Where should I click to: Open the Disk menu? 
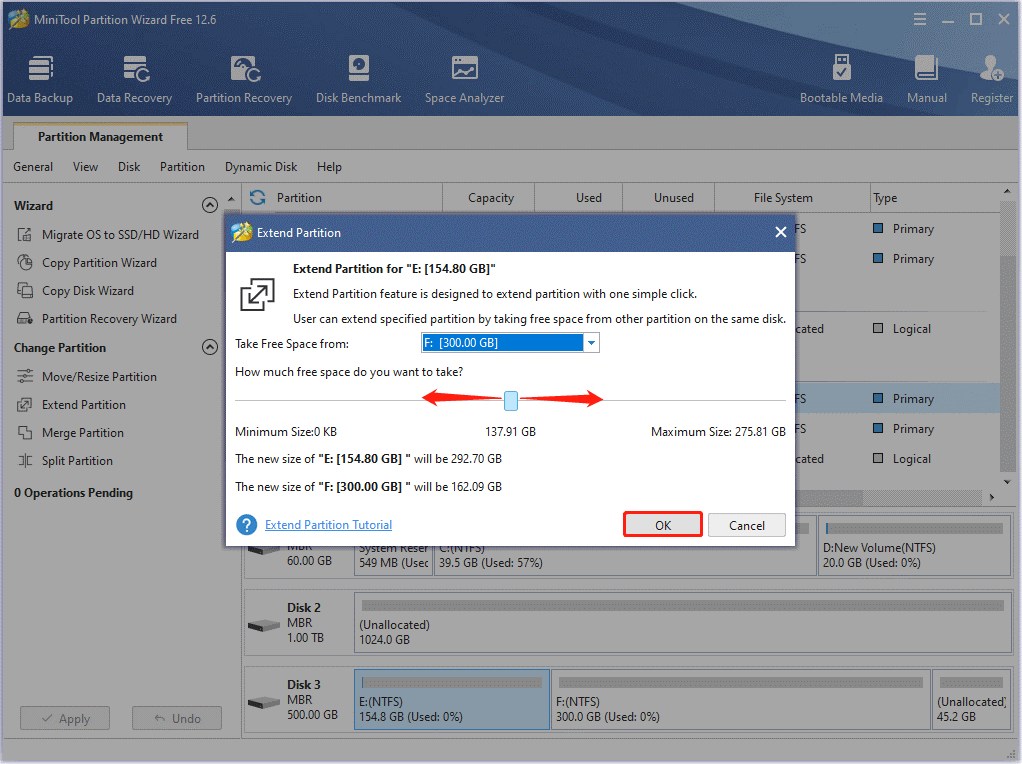(129, 167)
